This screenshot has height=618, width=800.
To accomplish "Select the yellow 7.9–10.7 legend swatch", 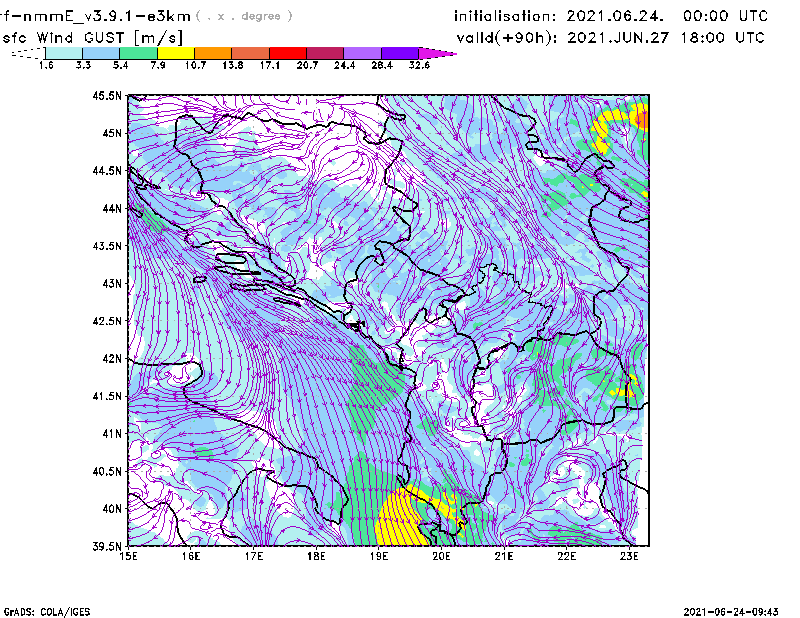I will click(176, 53).
